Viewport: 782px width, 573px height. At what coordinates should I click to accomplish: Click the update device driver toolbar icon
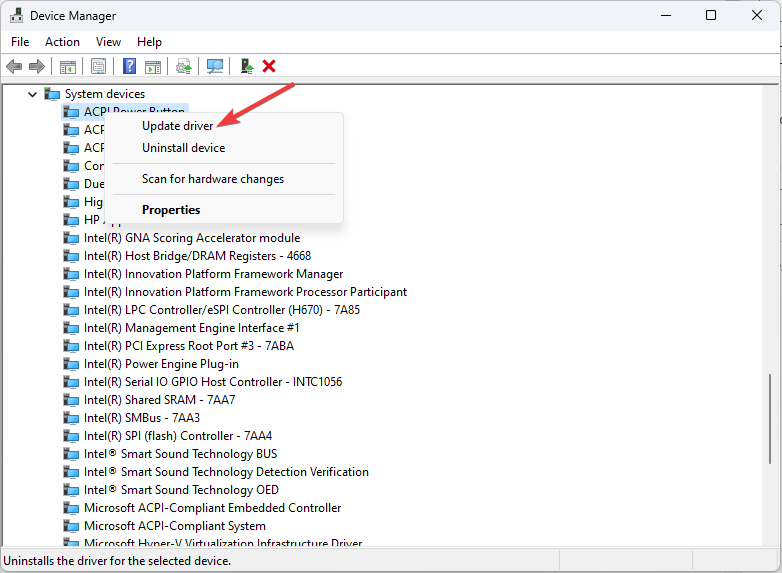(x=183, y=66)
